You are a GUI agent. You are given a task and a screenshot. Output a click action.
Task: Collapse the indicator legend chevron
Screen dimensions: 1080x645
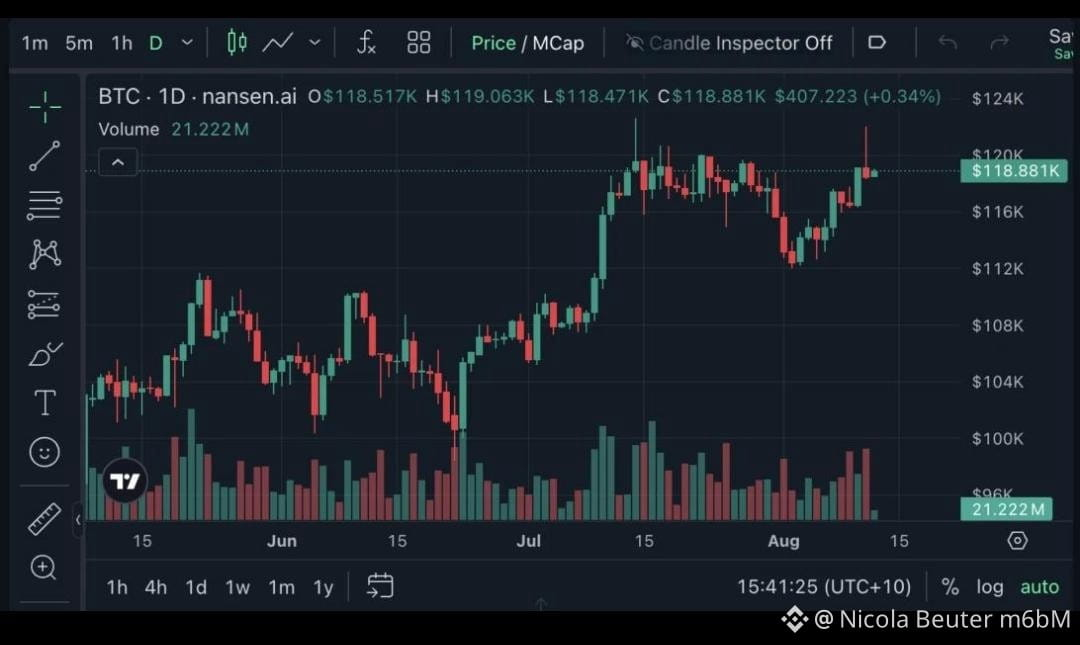118,162
